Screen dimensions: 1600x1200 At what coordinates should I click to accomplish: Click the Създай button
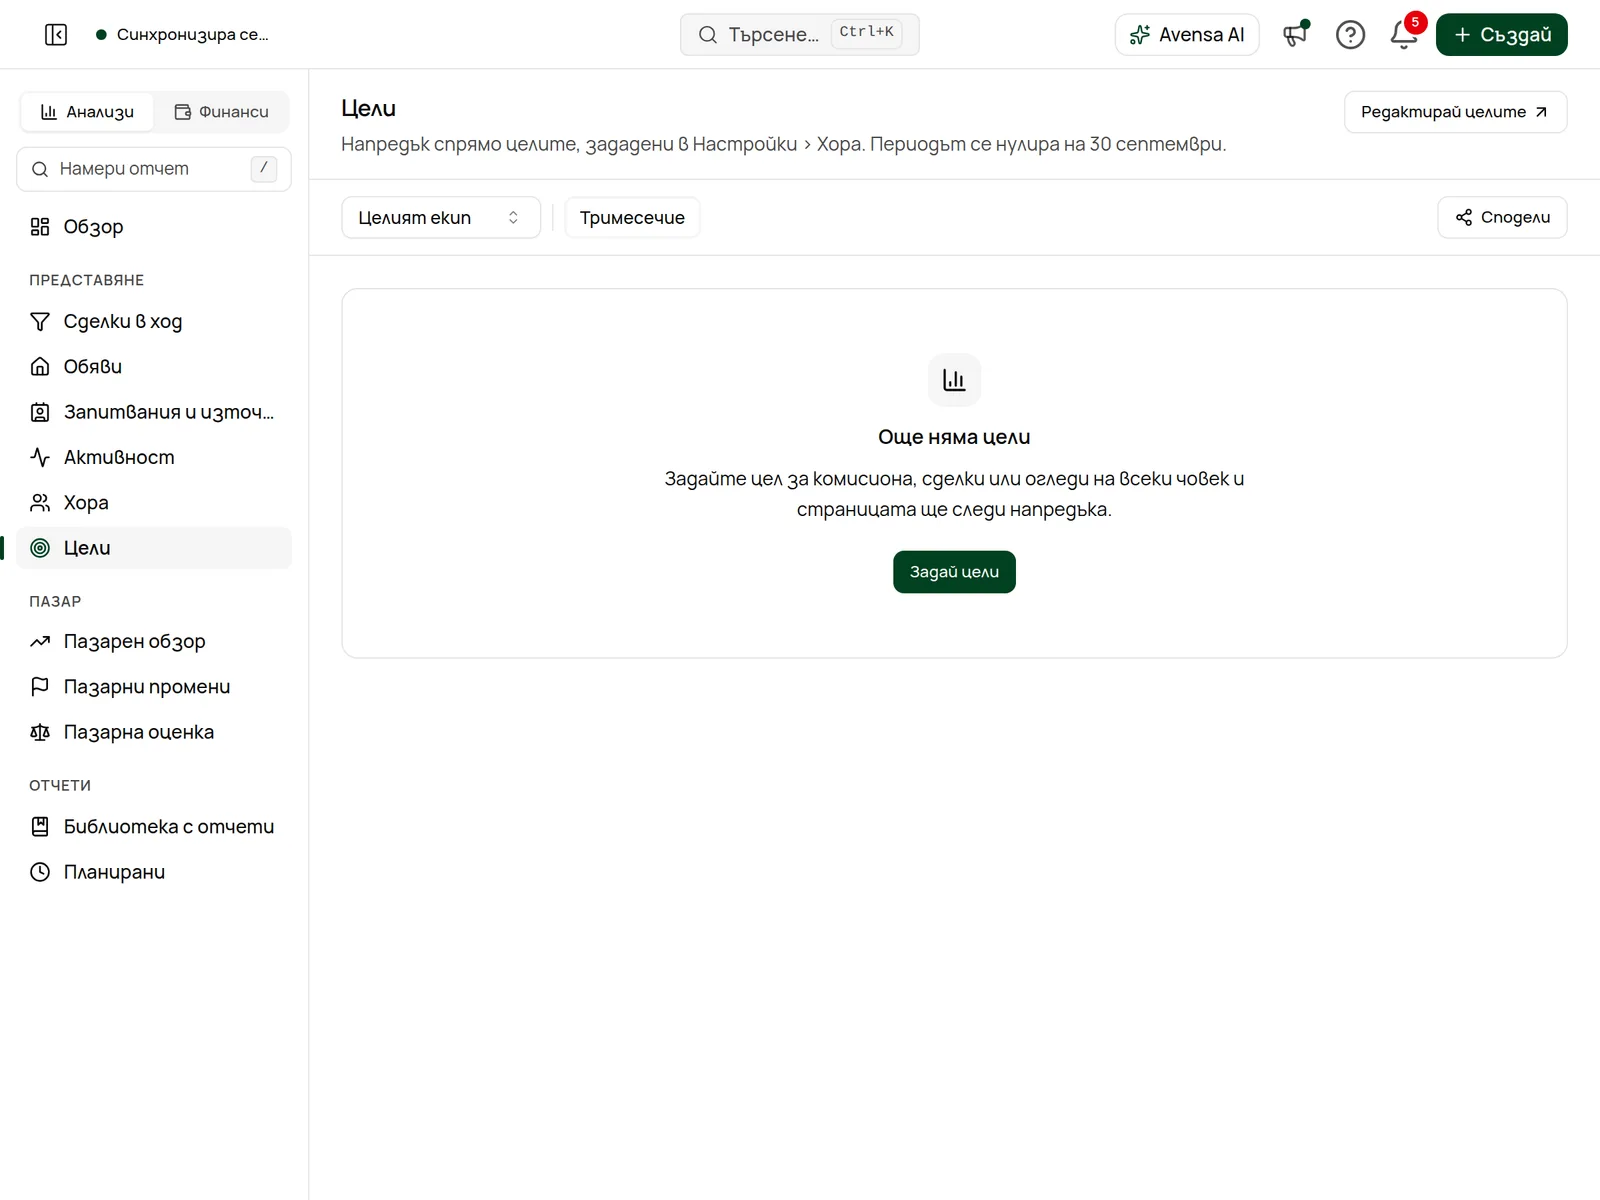(x=1502, y=35)
